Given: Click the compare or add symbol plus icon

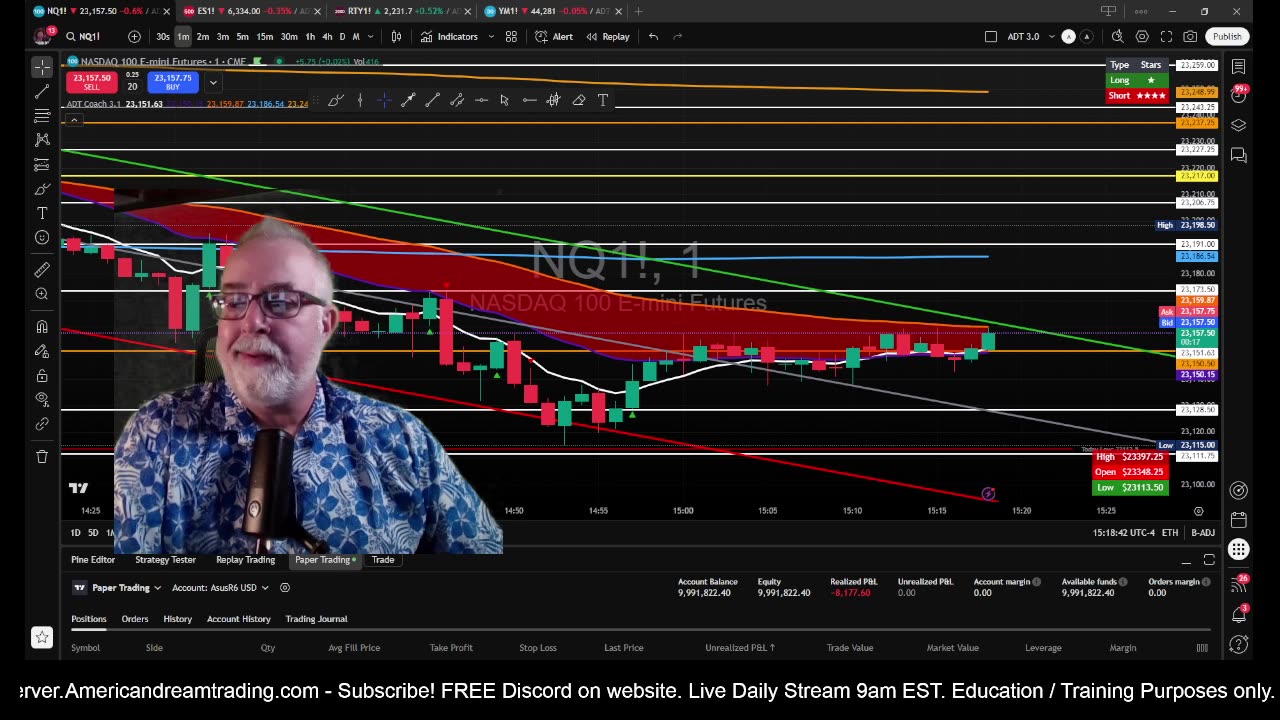Looking at the screenshot, I should point(134,37).
